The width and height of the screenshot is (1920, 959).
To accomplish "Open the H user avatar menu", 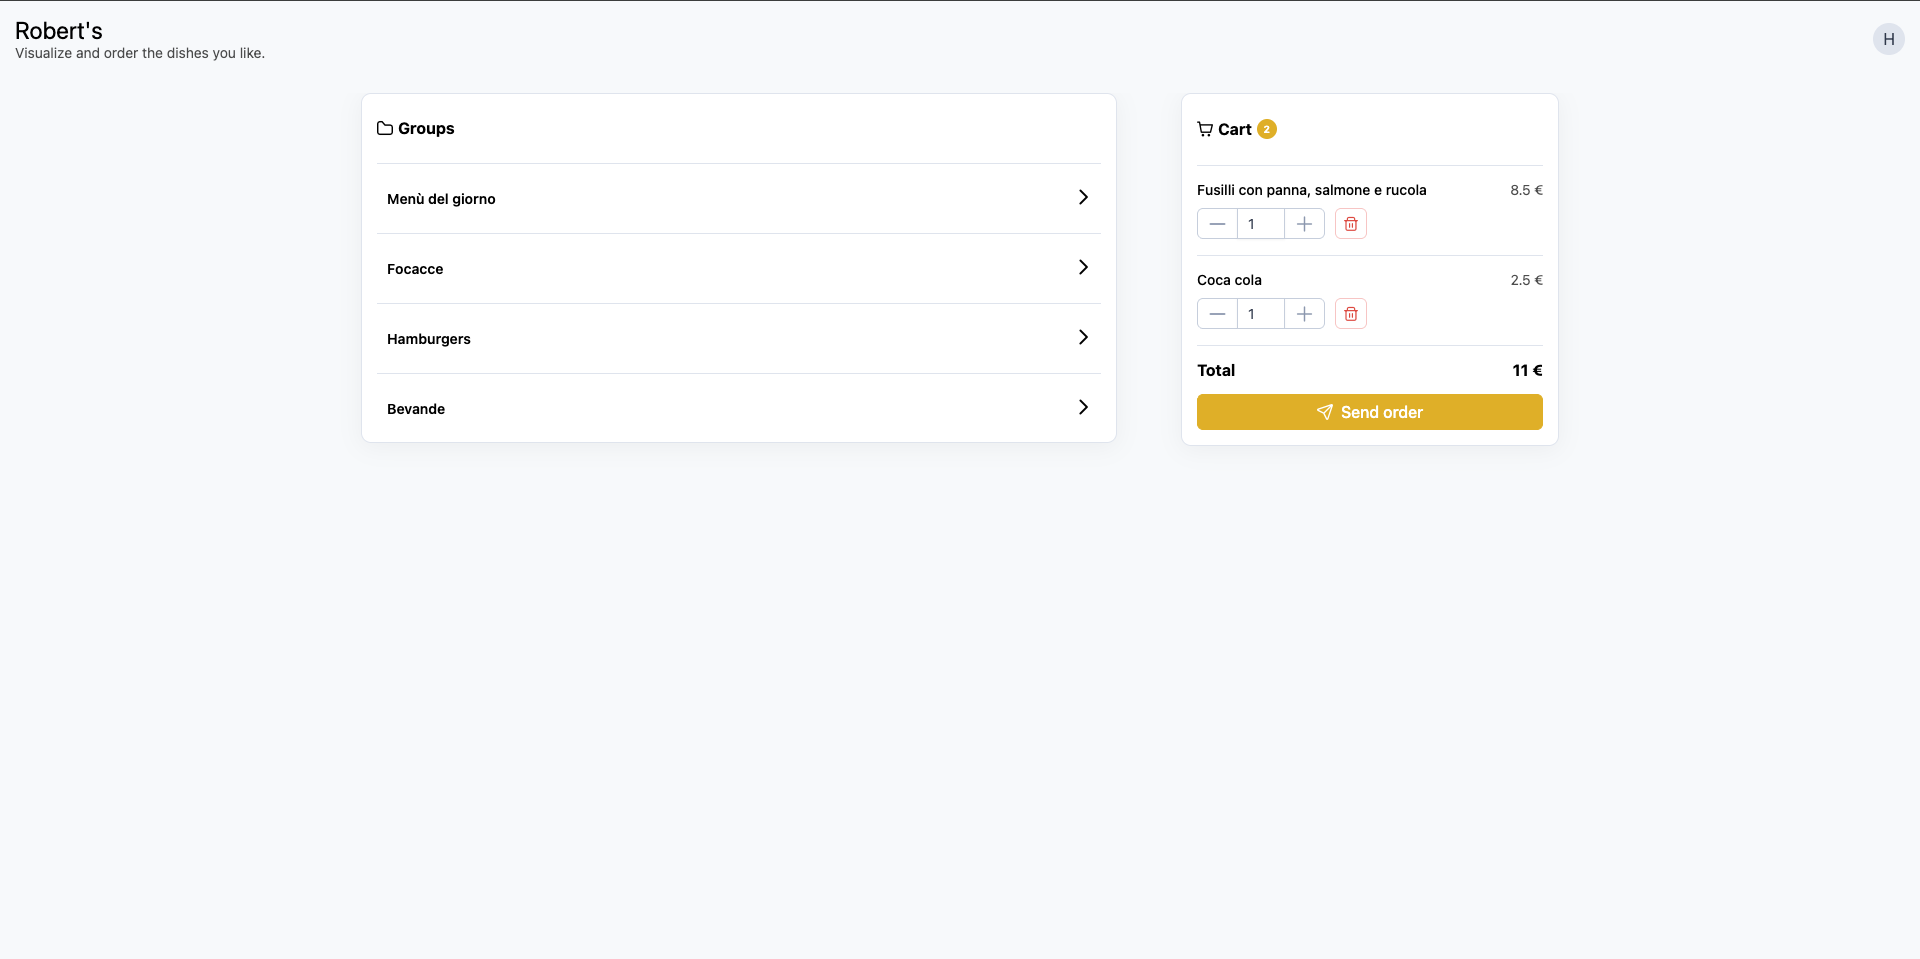I will pos(1888,39).
